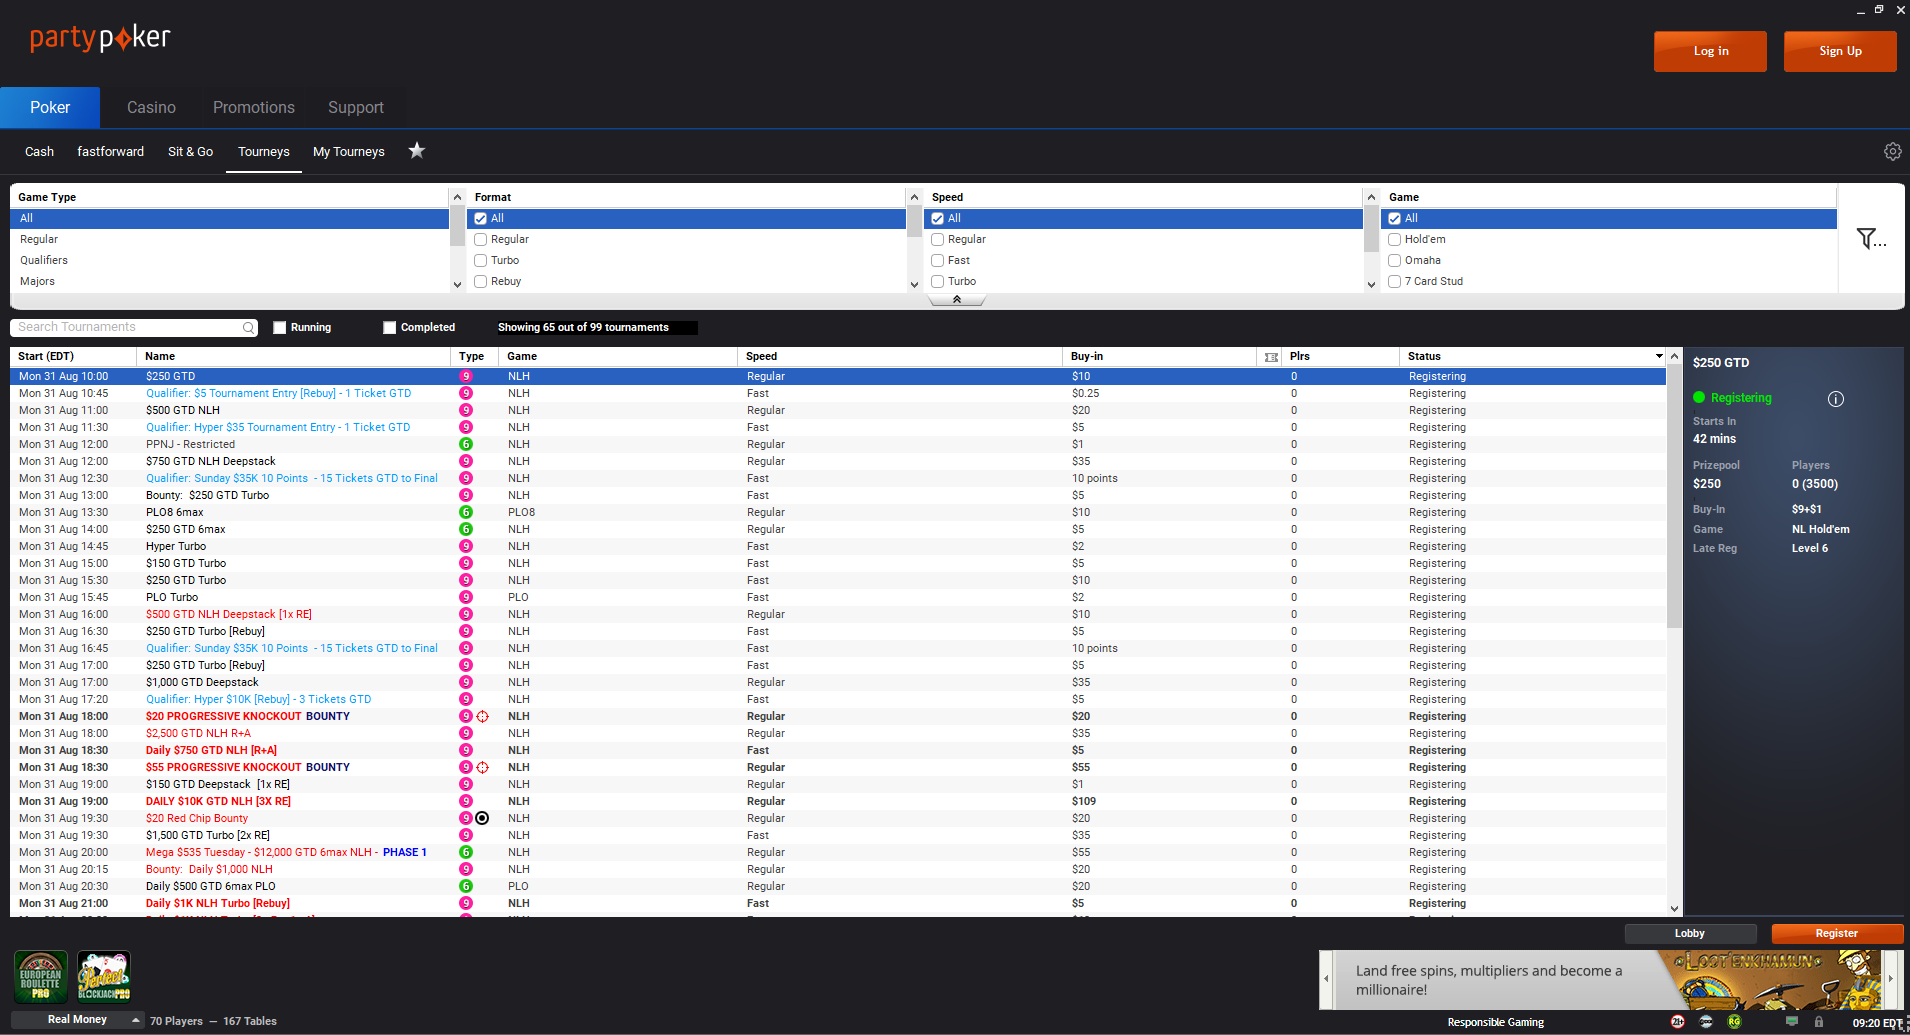Click the 6-max badge on PPNJ - Restricted row

(x=466, y=445)
